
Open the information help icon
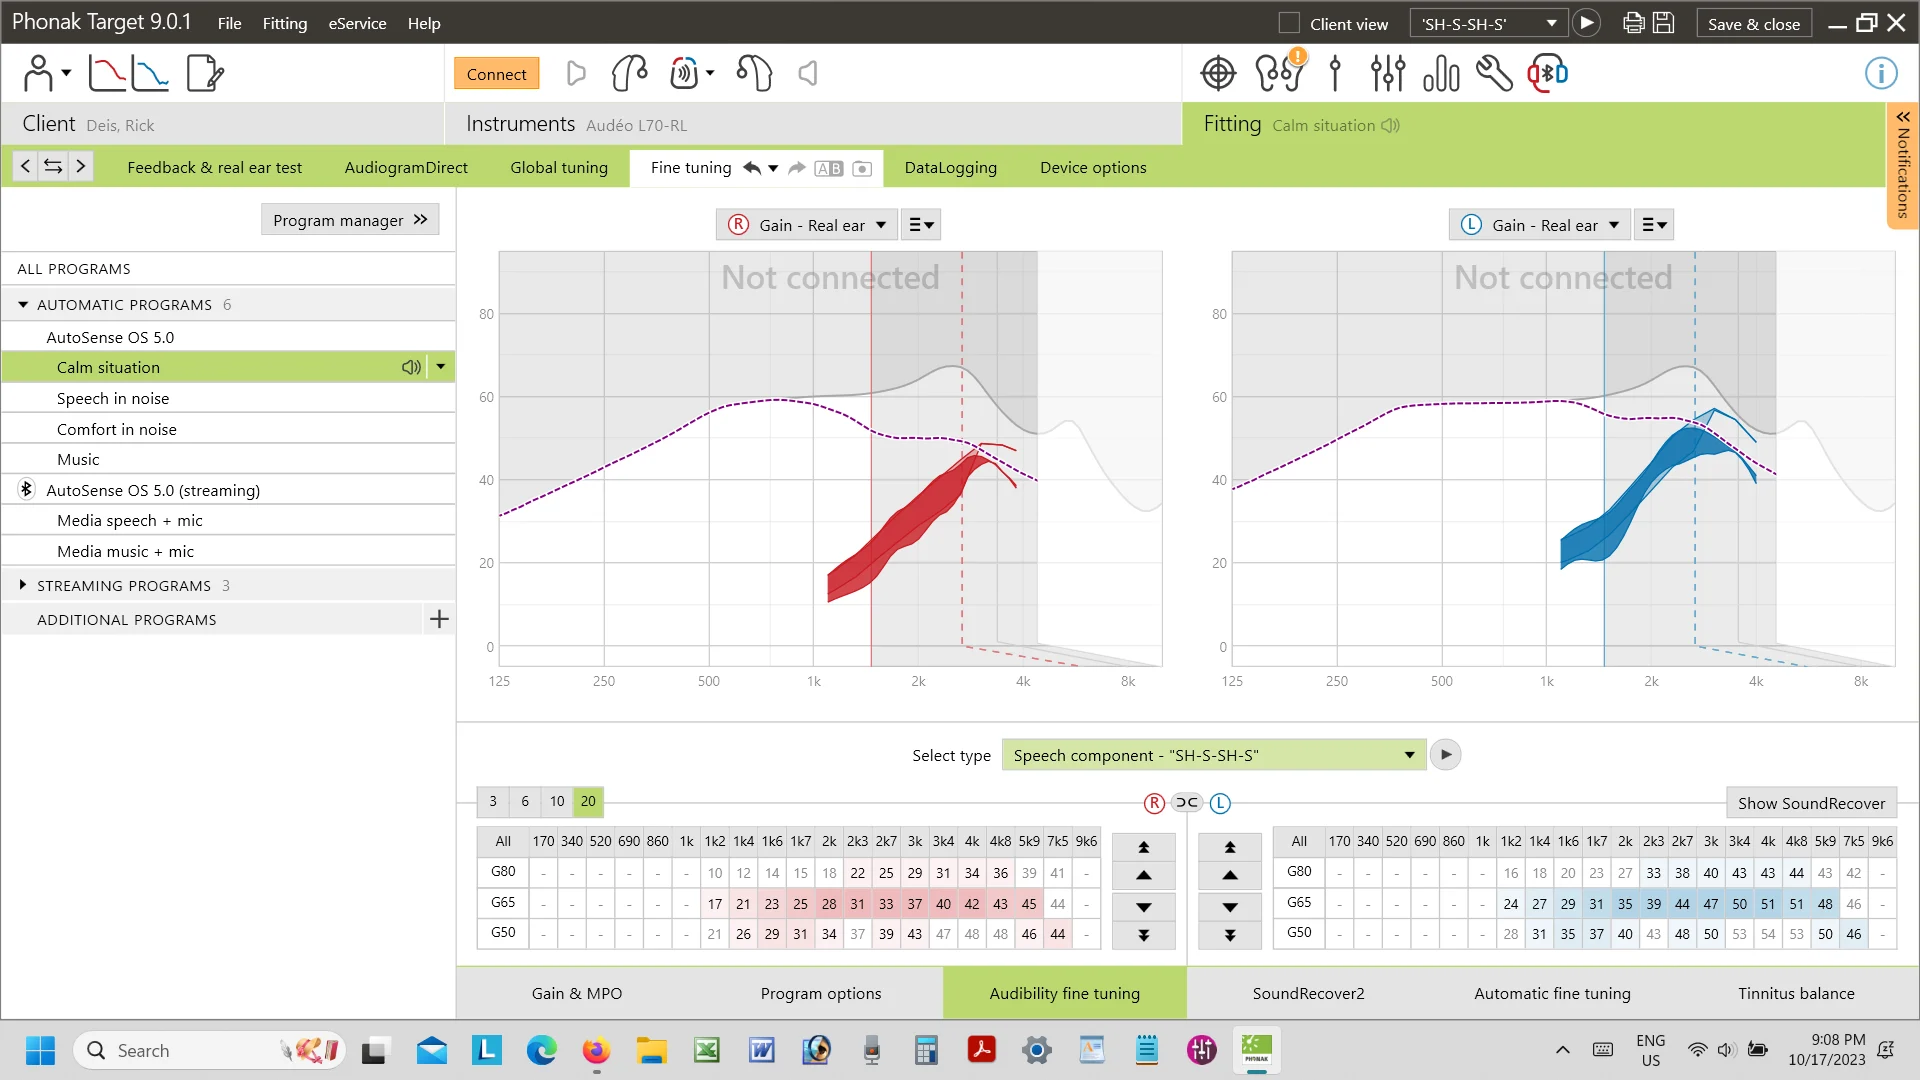(1881, 73)
